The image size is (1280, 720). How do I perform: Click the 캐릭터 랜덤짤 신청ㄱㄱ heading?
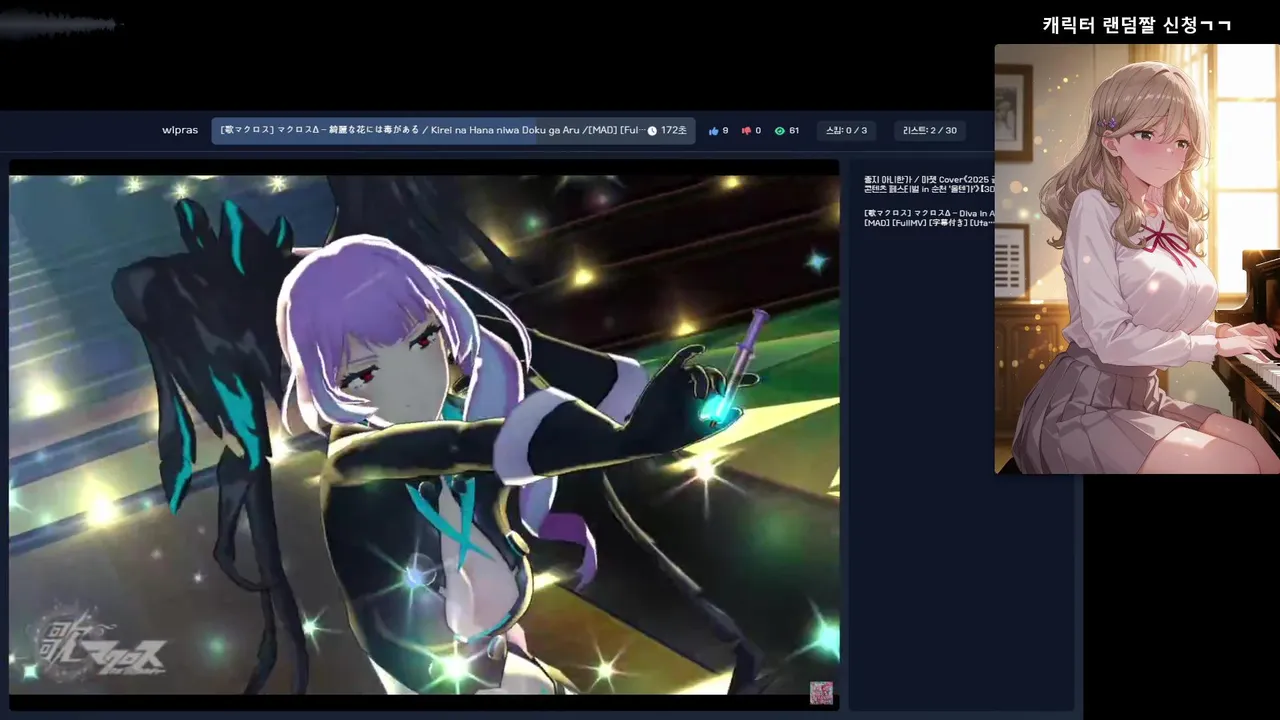tap(1137, 25)
